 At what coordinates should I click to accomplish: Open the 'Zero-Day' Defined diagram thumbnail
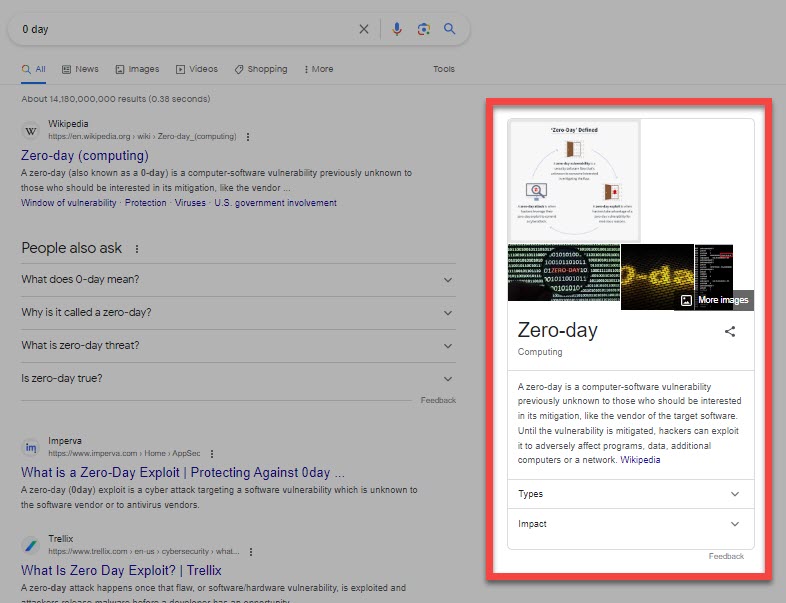click(x=574, y=181)
